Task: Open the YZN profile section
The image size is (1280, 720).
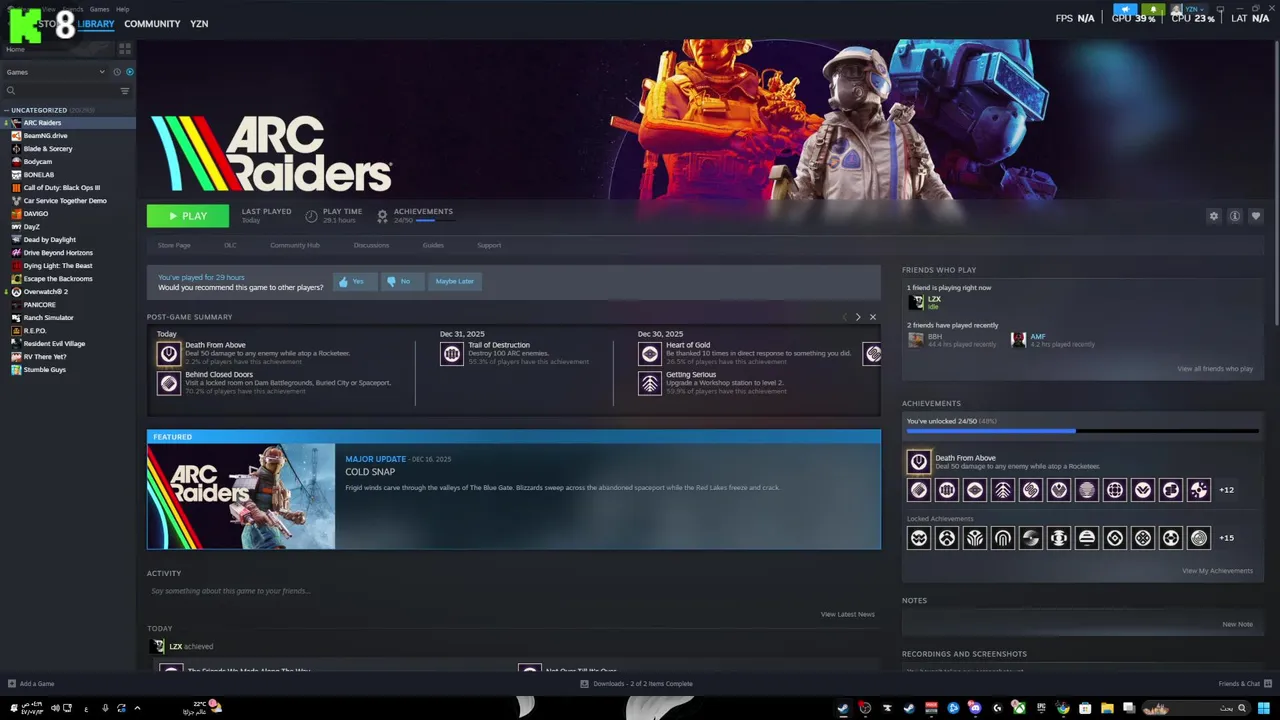Action: 199,24
